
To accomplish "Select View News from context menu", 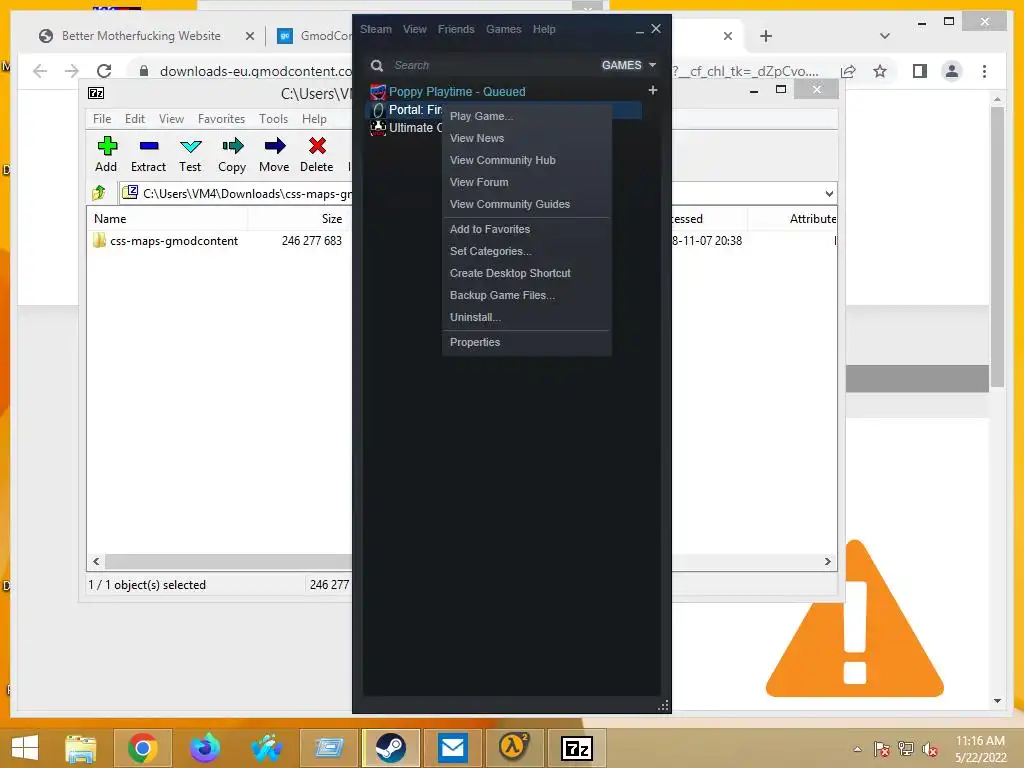I will pyautogui.click(x=527, y=138).
